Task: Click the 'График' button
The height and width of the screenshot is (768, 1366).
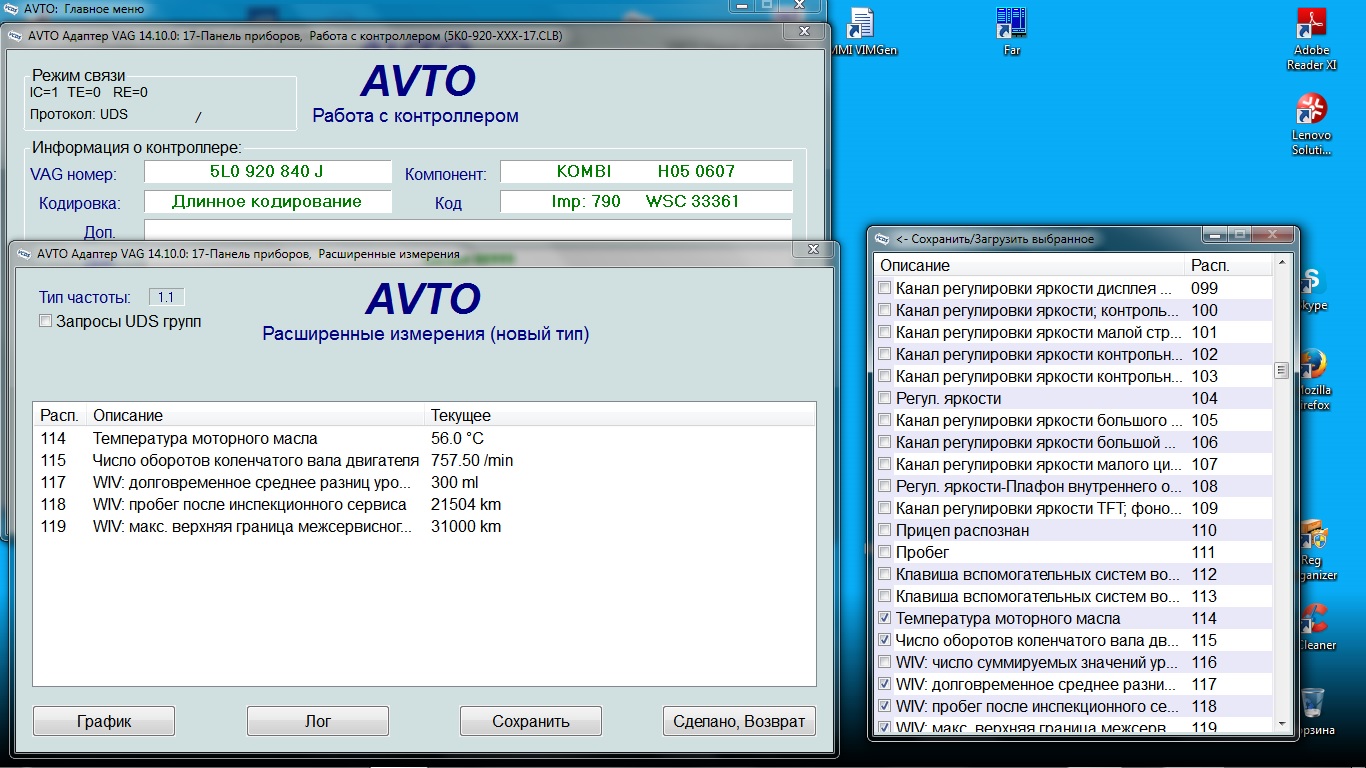Action: coord(104,721)
